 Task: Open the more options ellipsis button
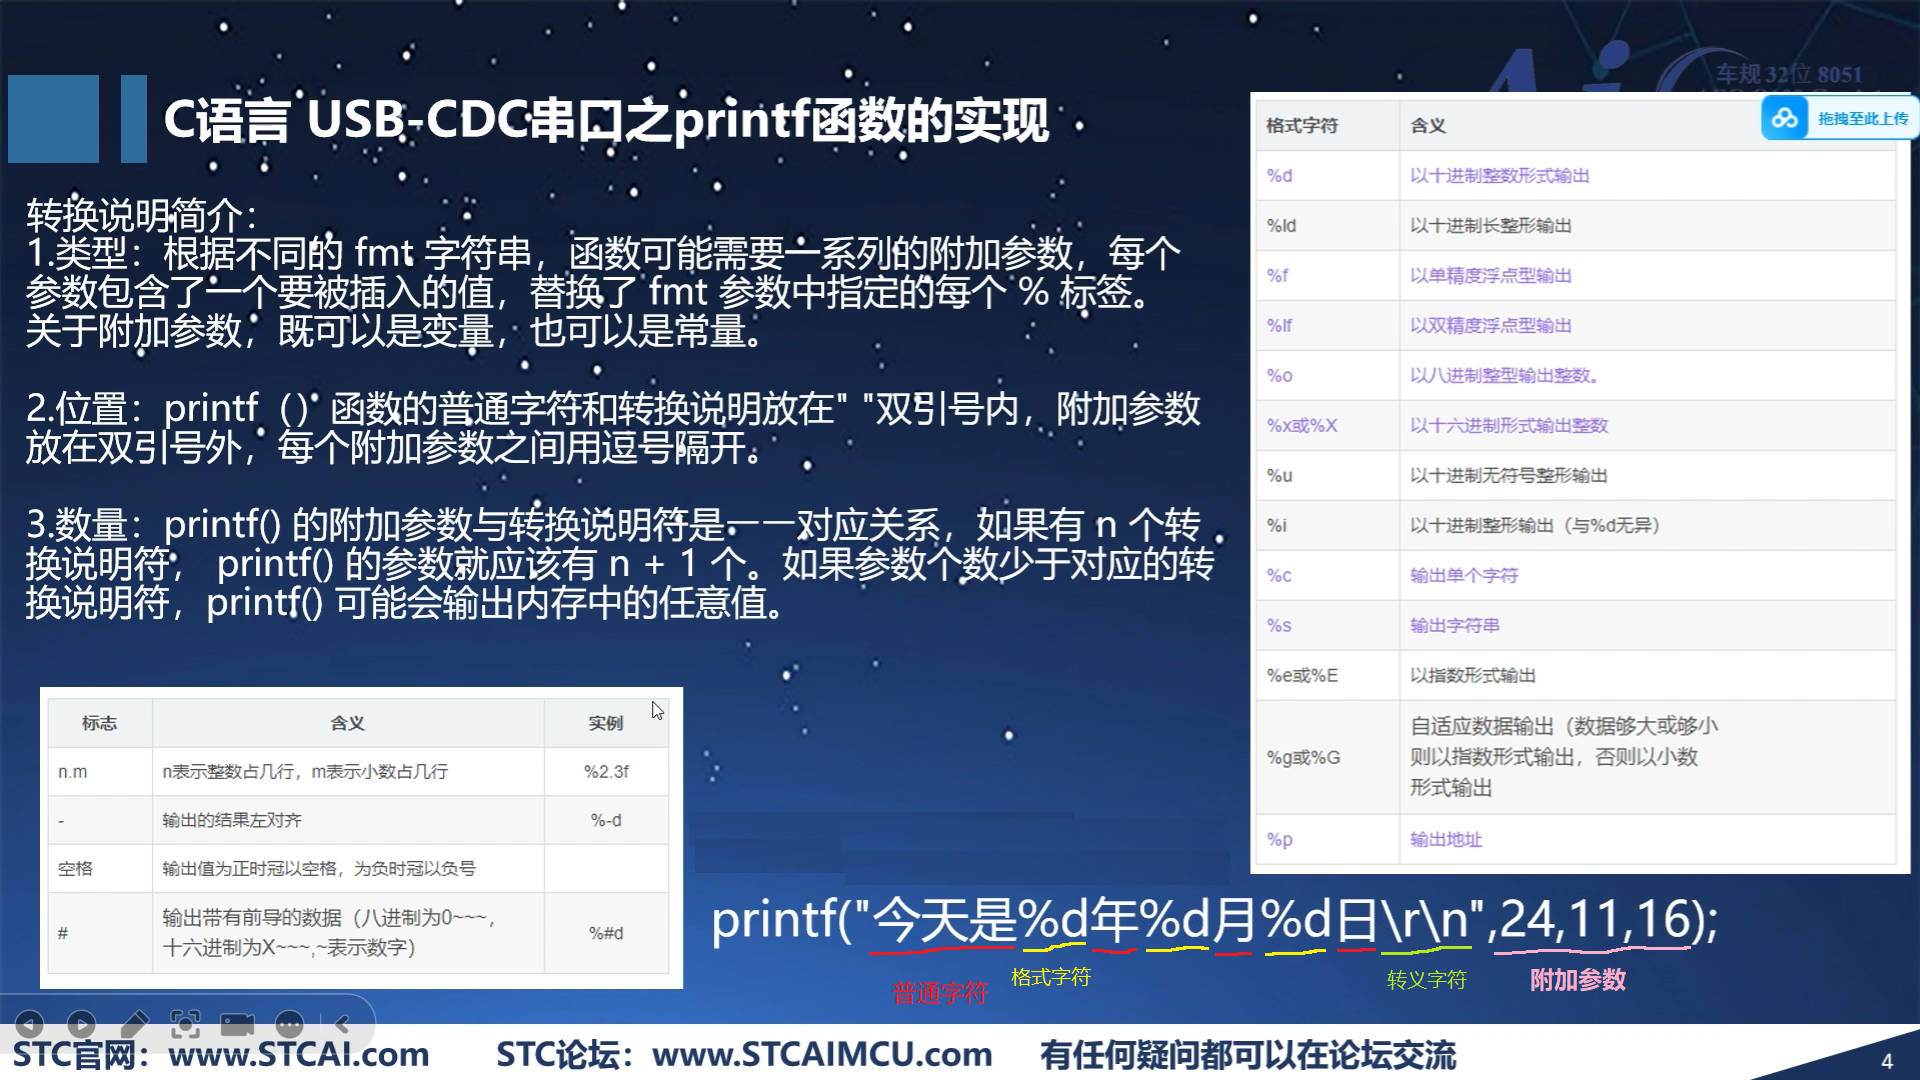[290, 1024]
